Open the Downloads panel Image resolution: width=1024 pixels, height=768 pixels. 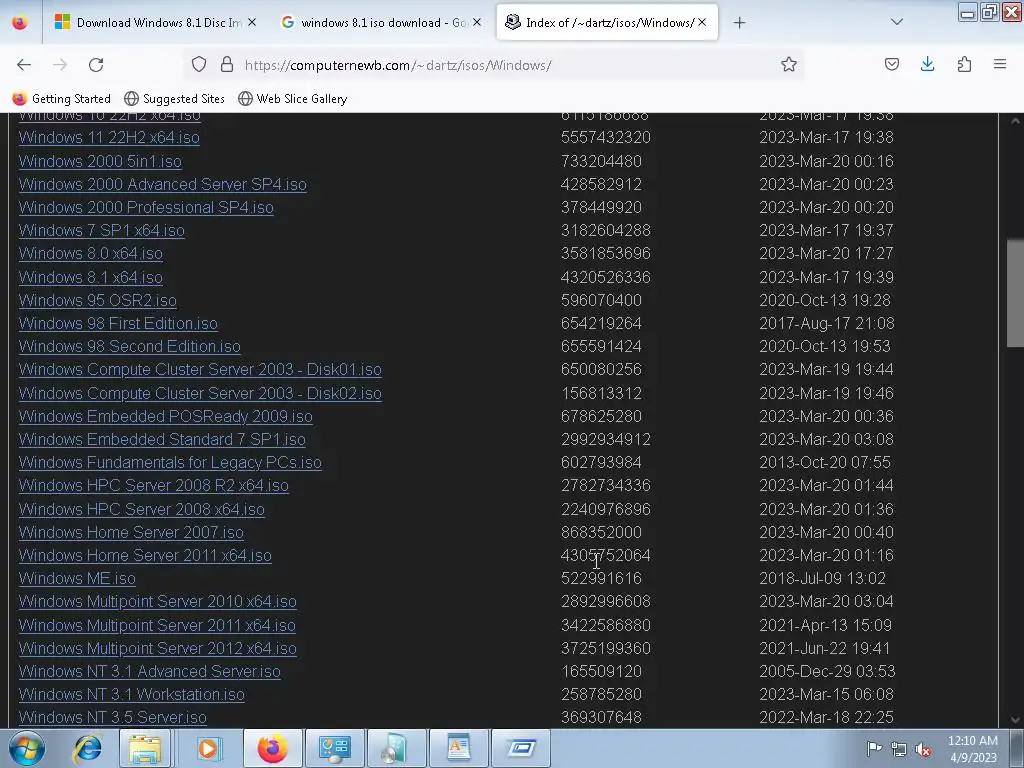927,65
